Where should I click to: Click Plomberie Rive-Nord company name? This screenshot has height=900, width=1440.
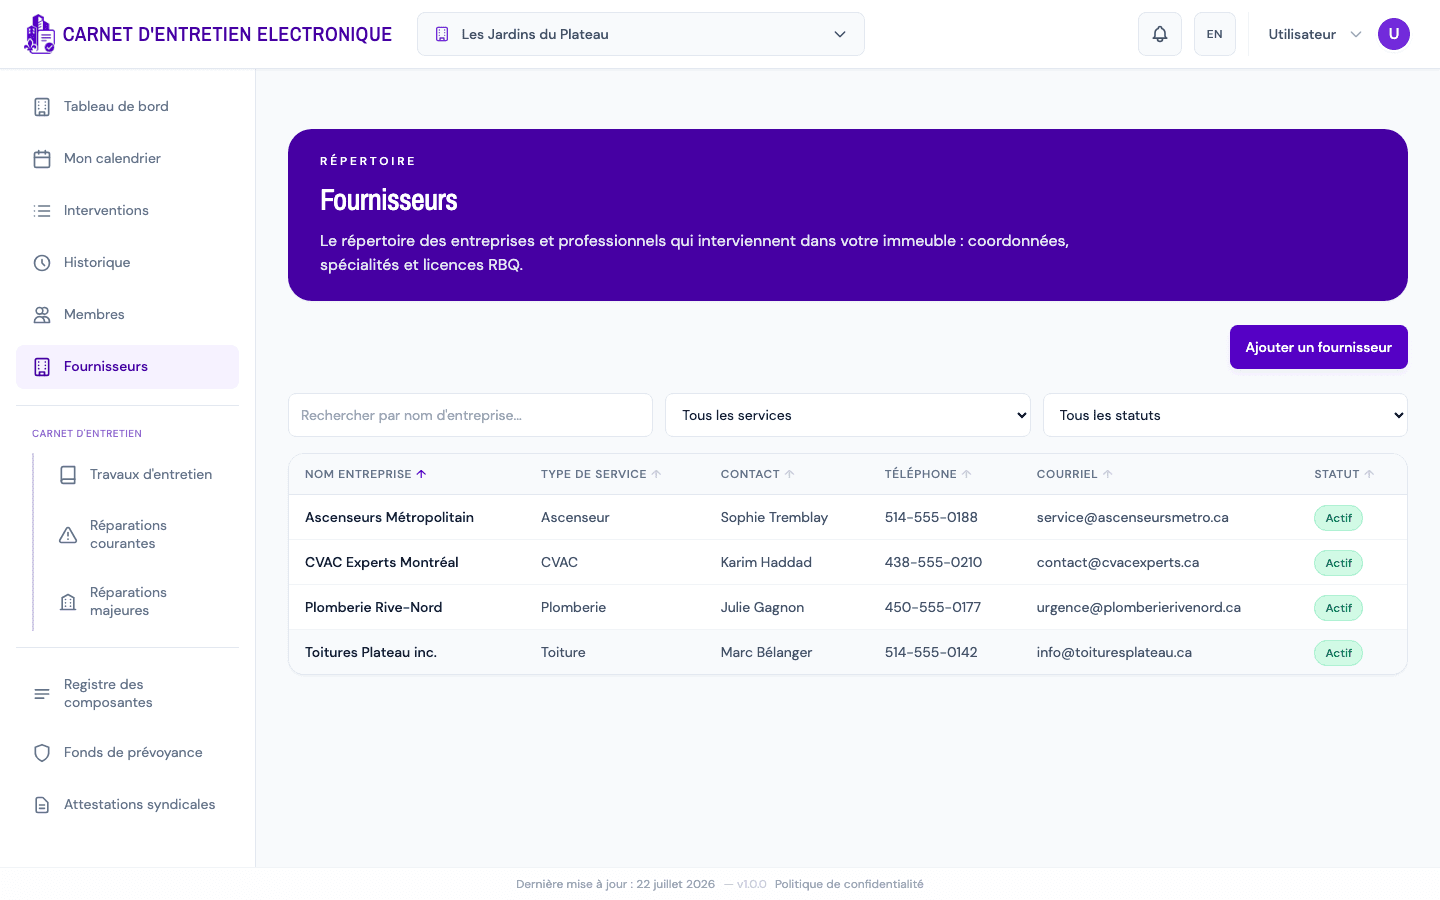pos(373,607)
